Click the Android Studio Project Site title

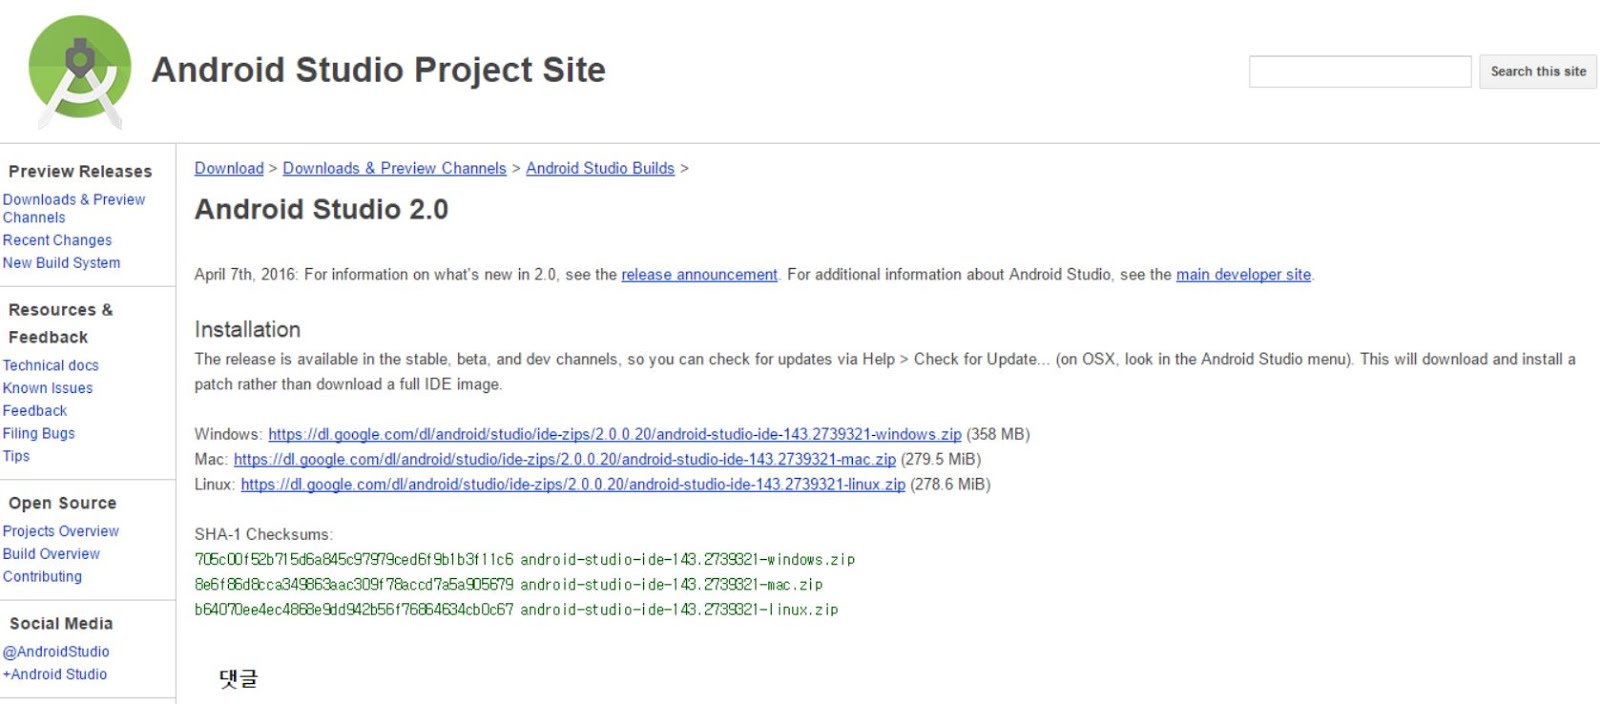coord(378,70)
